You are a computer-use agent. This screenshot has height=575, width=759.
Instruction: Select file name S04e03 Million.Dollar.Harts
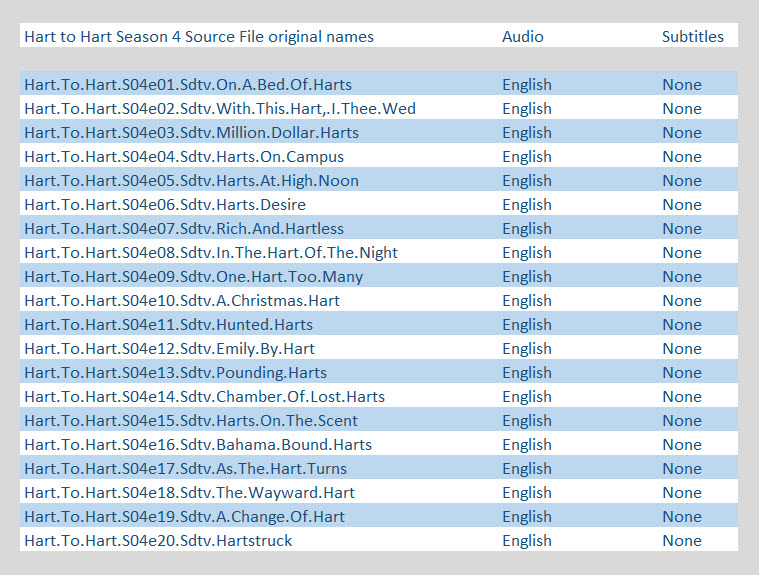click(x=192, y=133)
